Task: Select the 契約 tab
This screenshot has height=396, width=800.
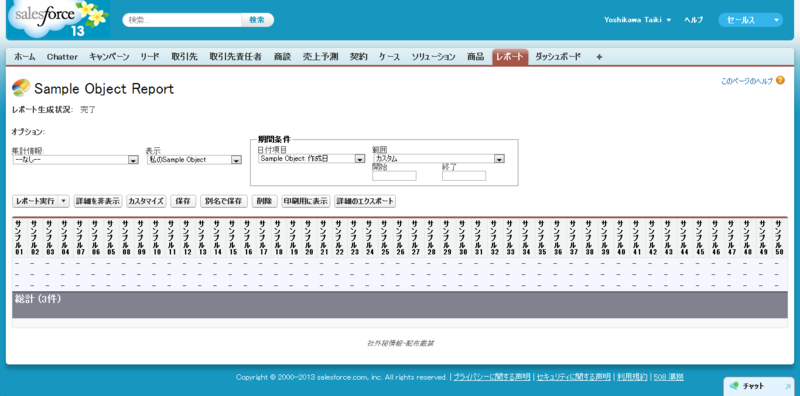Action: [358, 57]
